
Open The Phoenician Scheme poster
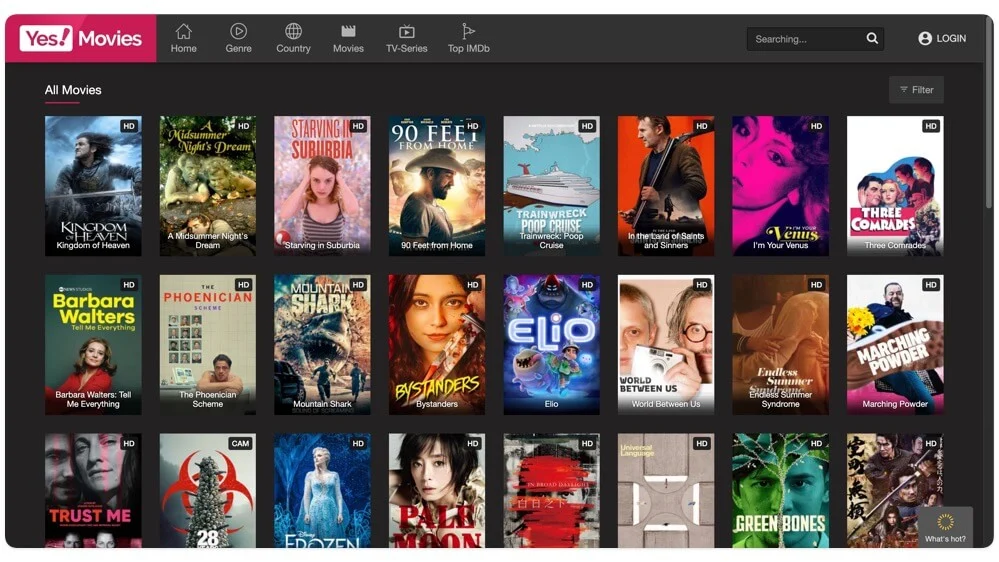click(x=208, y=345)
